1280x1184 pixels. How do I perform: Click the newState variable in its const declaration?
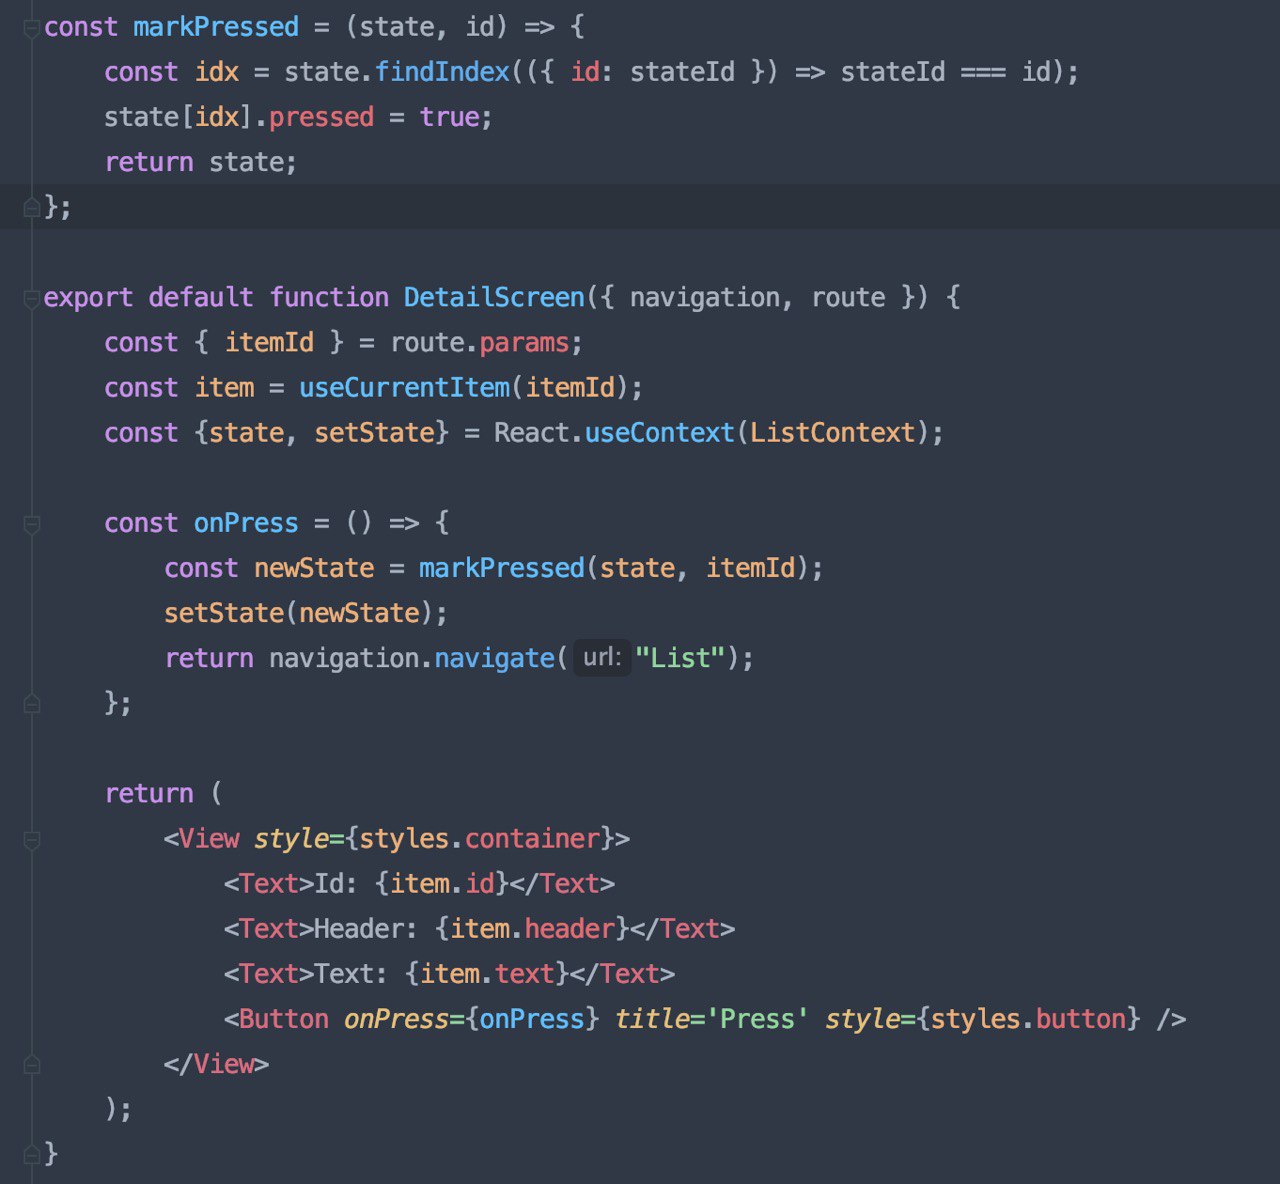point(314,568)
